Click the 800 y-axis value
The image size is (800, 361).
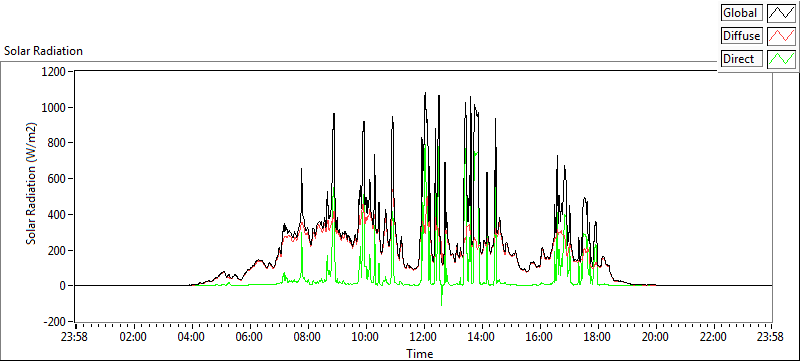tap(58, 143)
